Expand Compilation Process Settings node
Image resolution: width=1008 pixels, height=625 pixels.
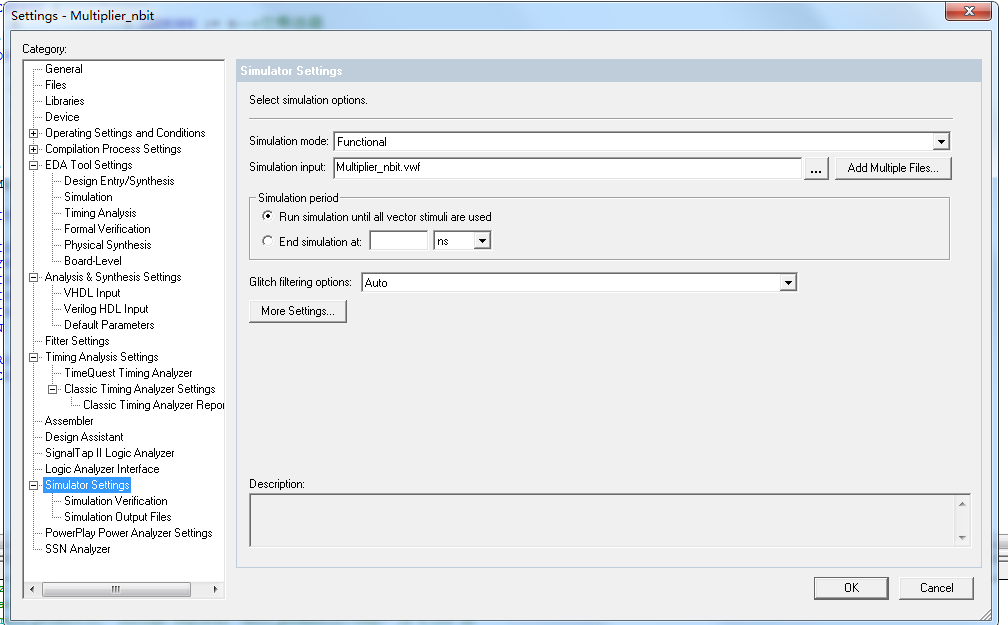pos(33,149)
